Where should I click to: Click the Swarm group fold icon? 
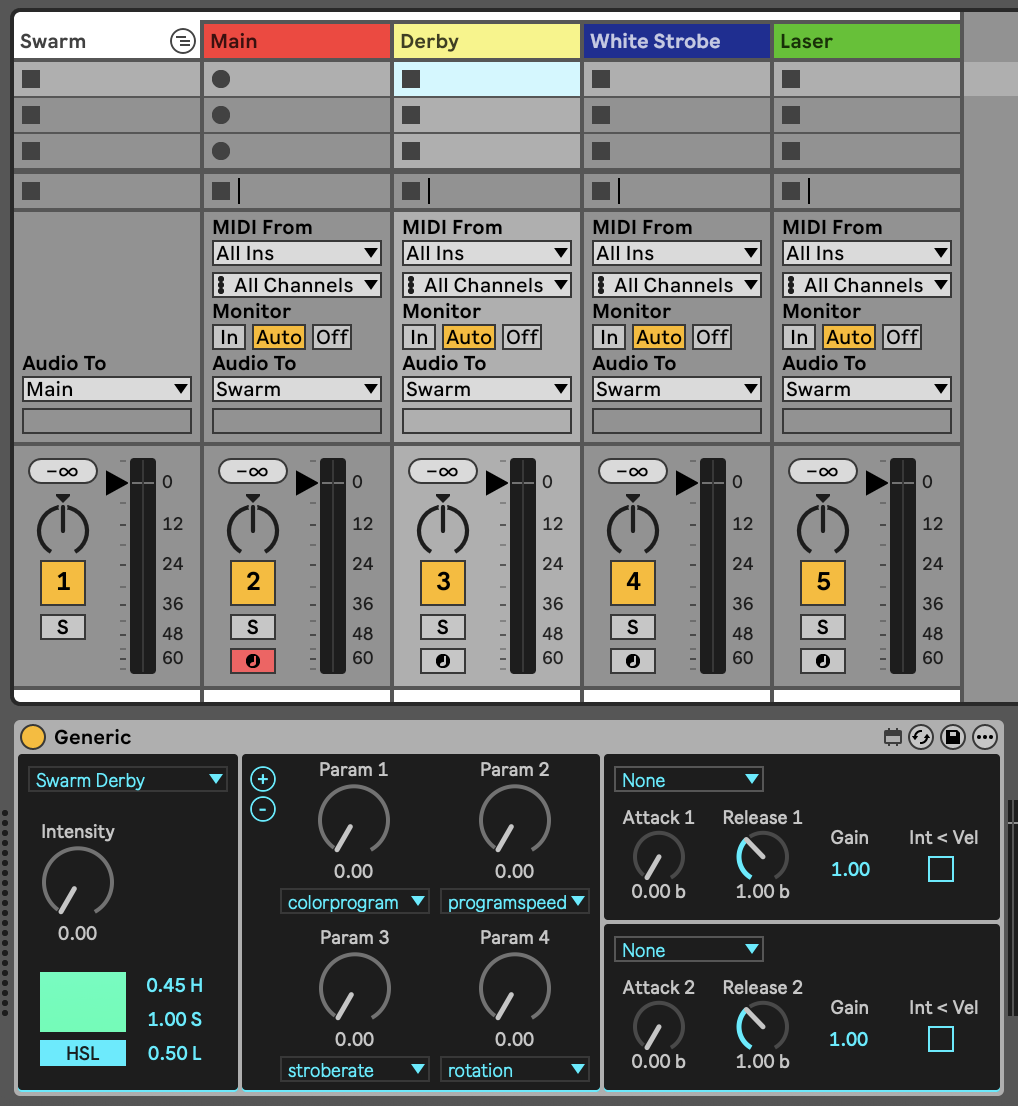pyautogui.click(x=182, y=41)
